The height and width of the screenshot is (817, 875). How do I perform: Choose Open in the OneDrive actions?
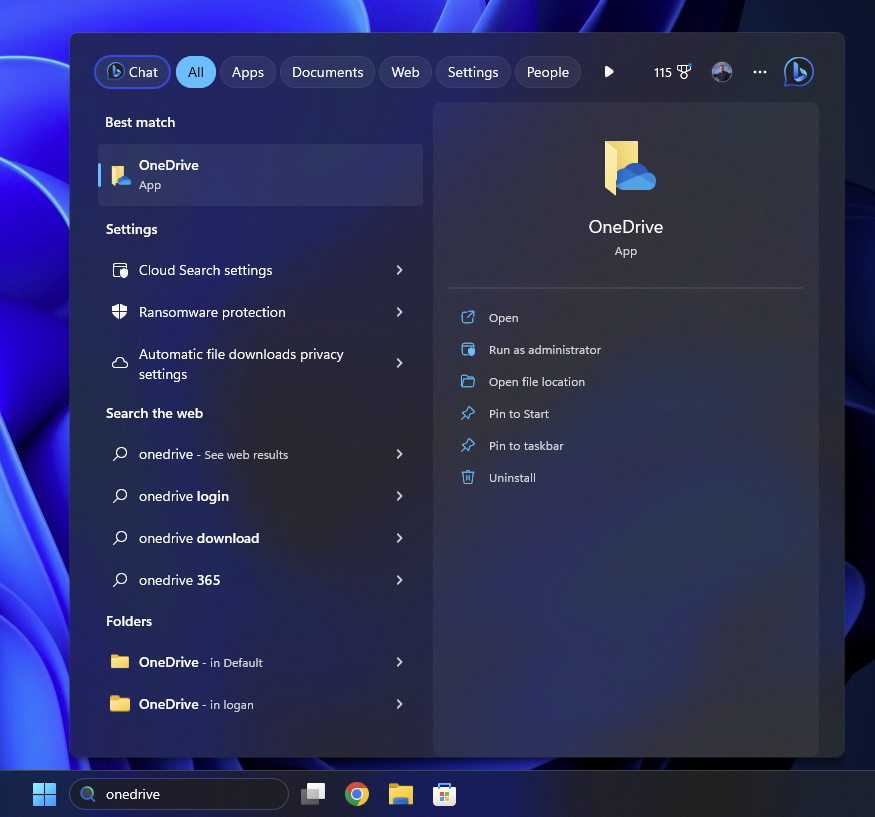pyautogui.click(x=503, y=318)
